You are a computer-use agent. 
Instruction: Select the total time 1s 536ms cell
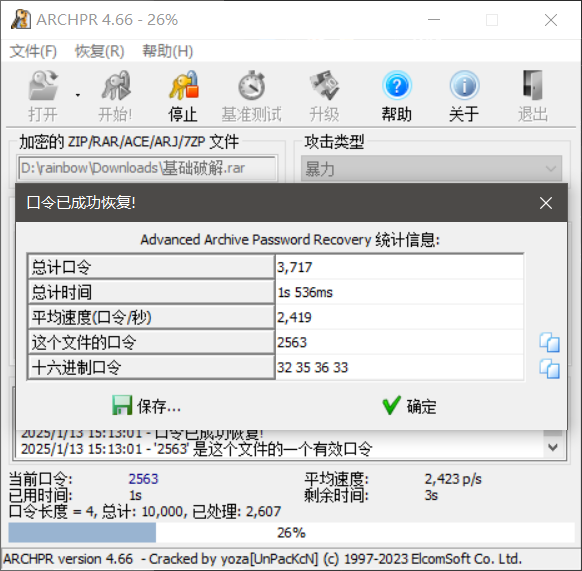400,292
